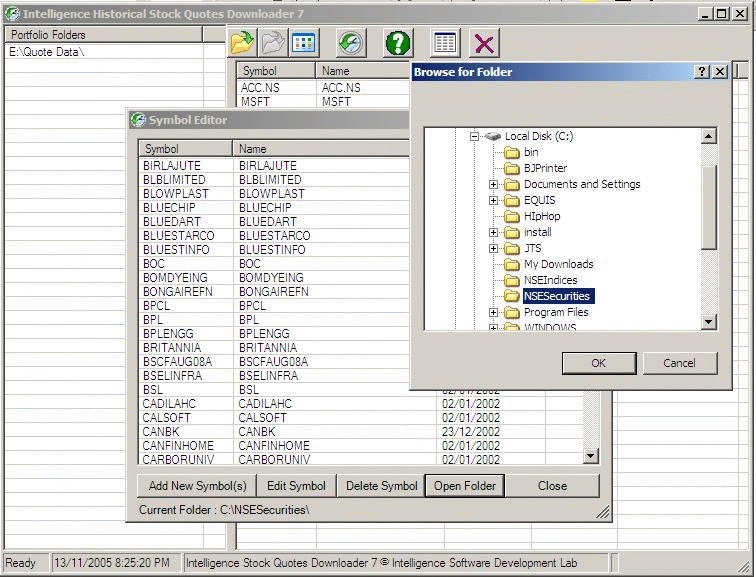Select the NSEIndices folder in tree

(x=550, y=280)
